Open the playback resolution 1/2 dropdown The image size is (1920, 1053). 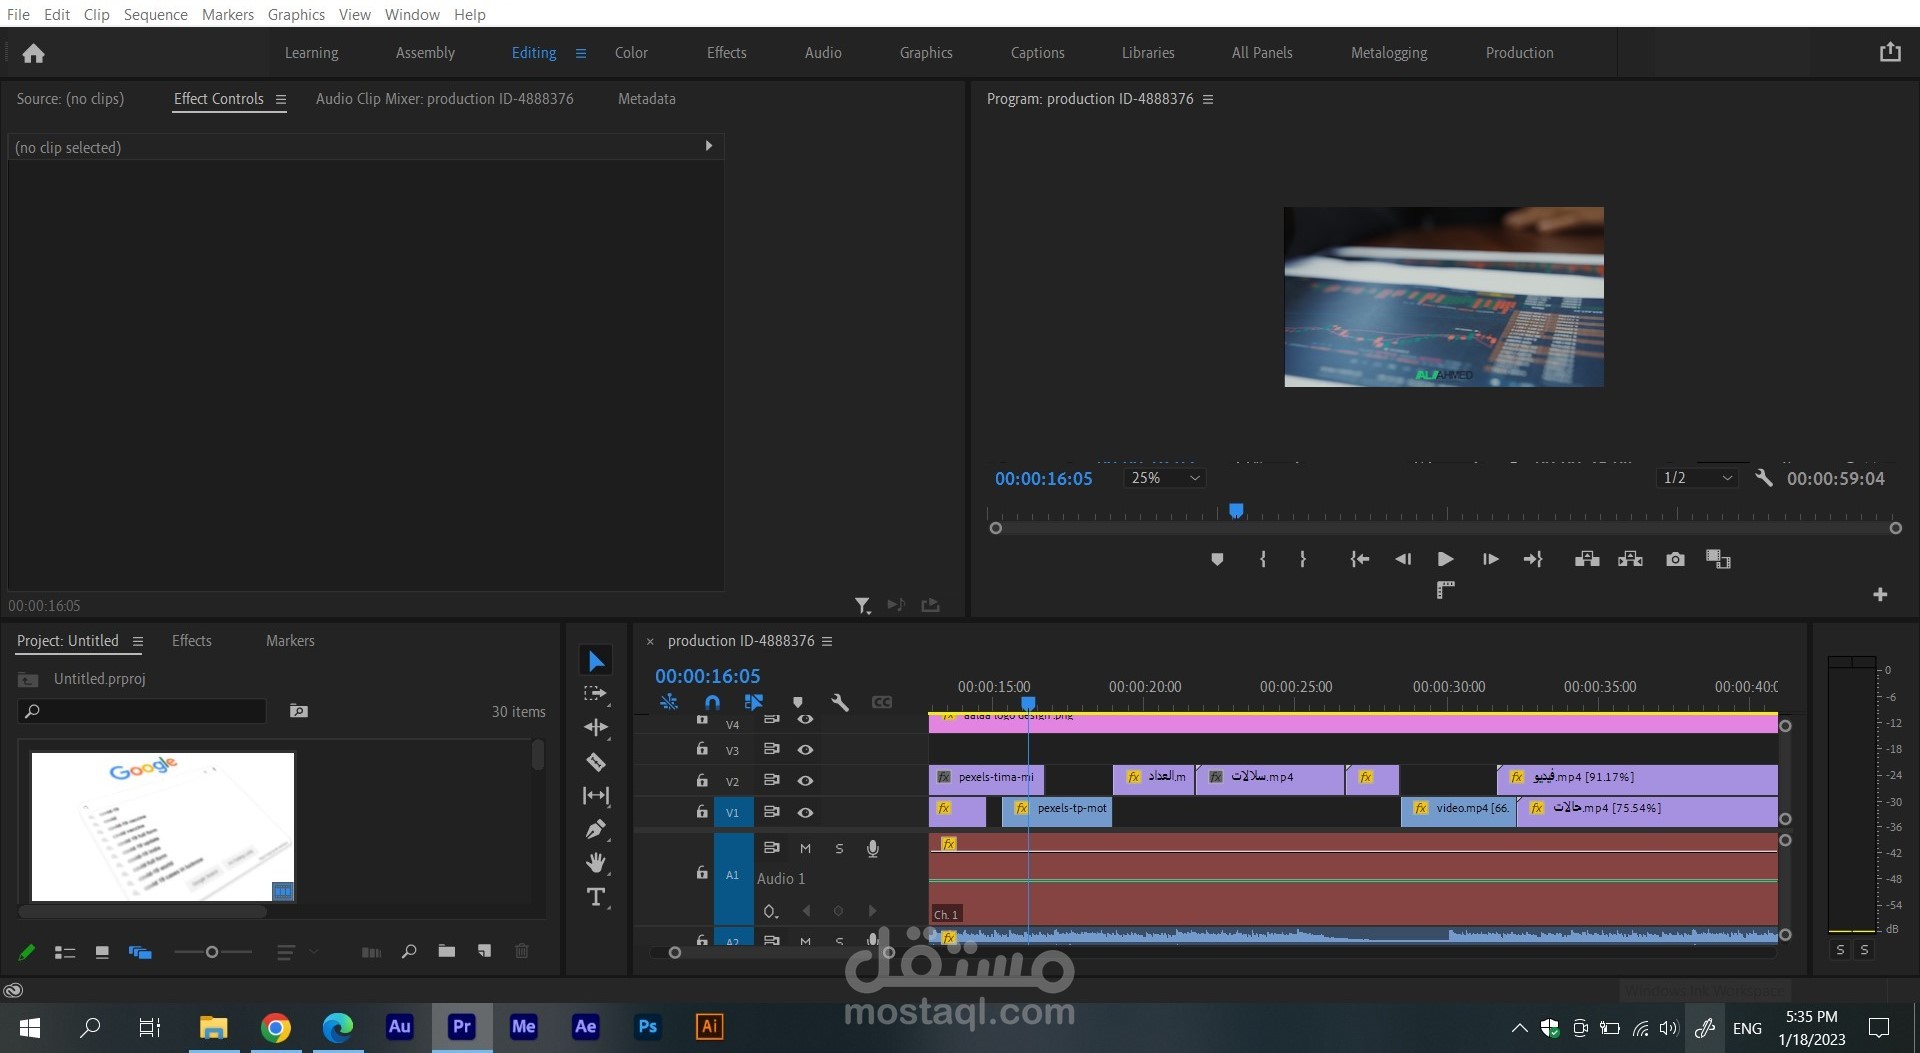pos(1697,478)
